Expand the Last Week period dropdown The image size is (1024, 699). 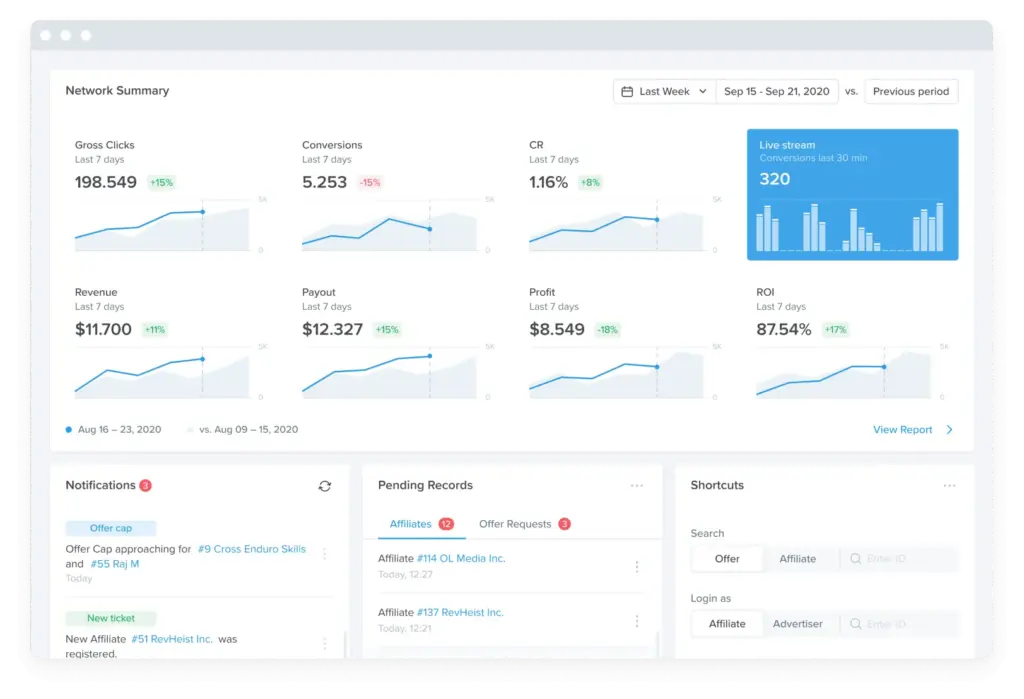click(665, 92)
